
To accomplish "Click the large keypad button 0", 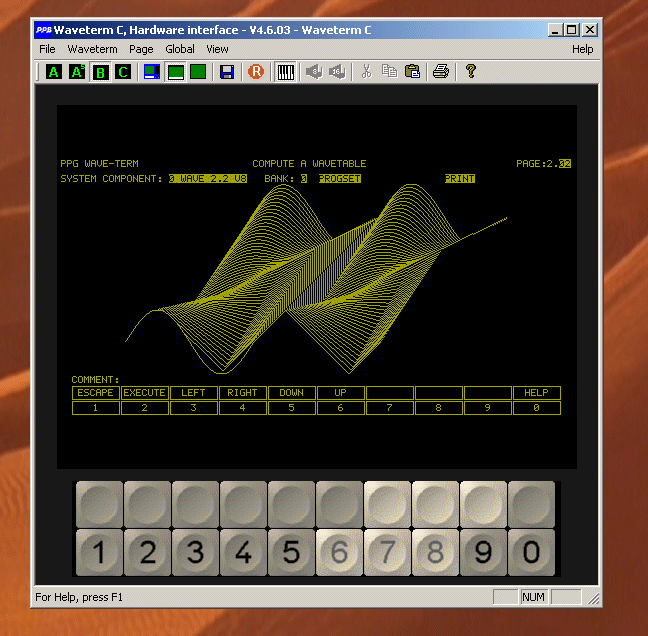I will (x=531, y=552).
